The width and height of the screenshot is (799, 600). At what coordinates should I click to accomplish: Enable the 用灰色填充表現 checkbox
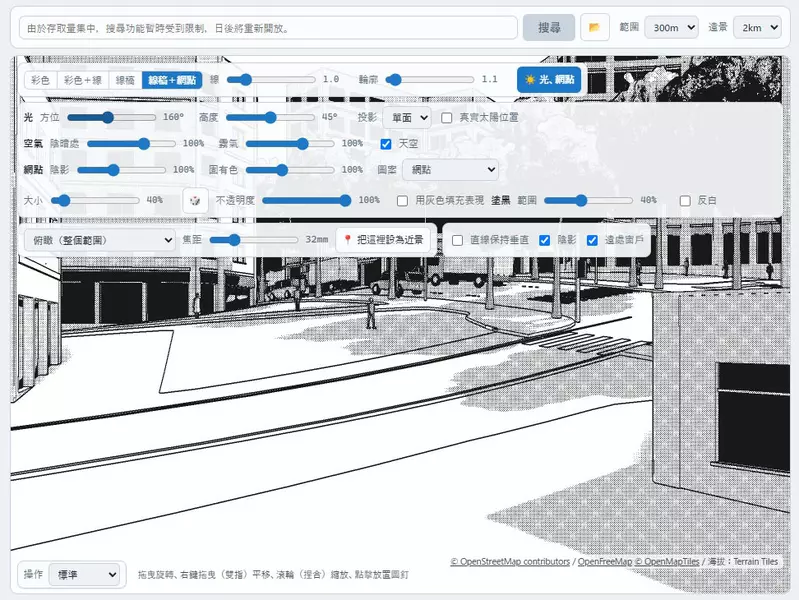tap(403, 200)
